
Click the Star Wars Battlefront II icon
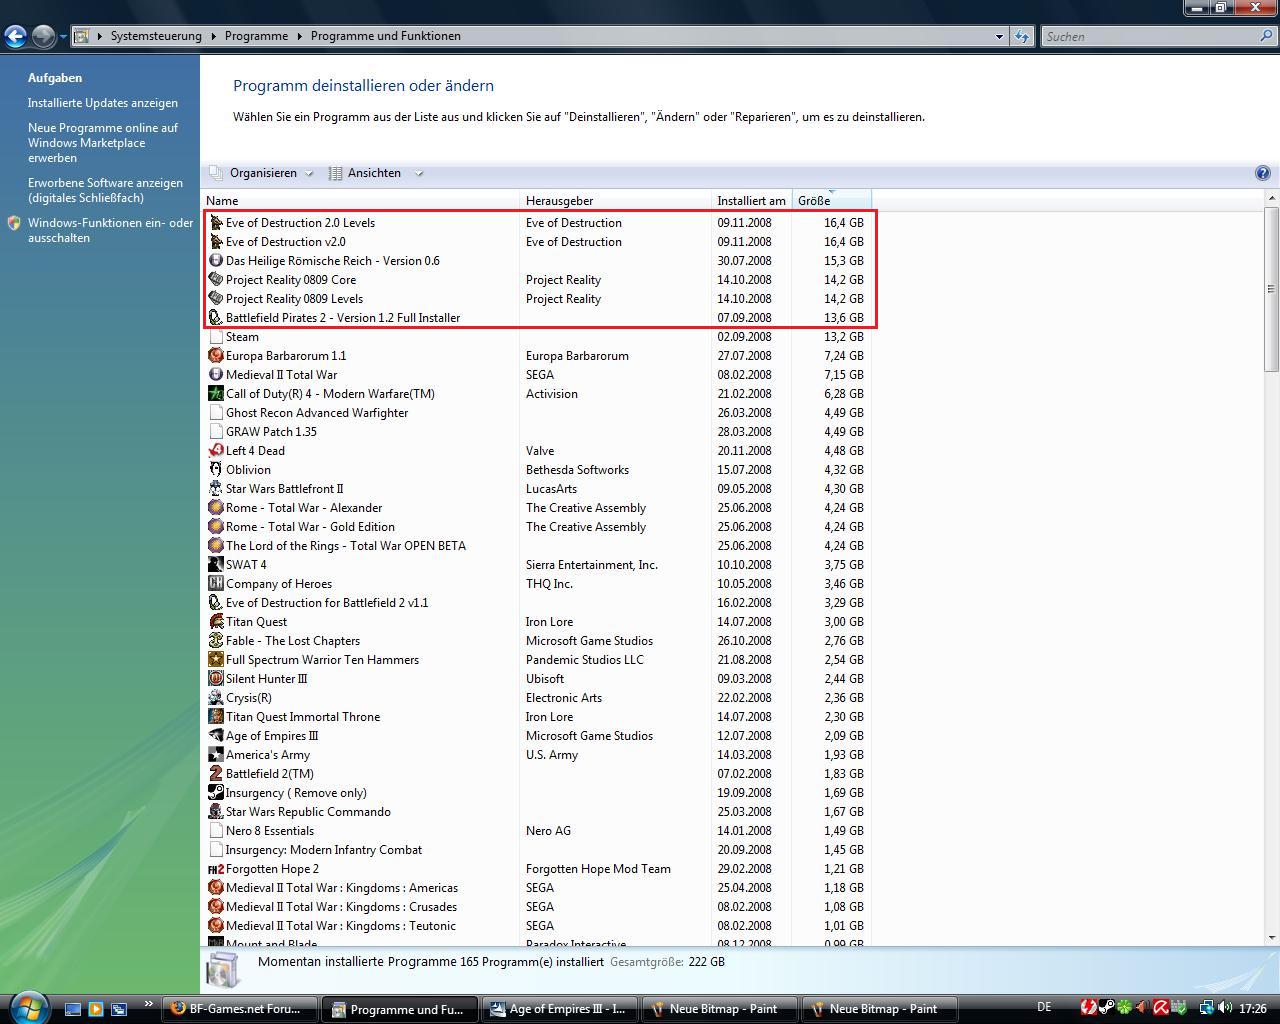(215, 489)
